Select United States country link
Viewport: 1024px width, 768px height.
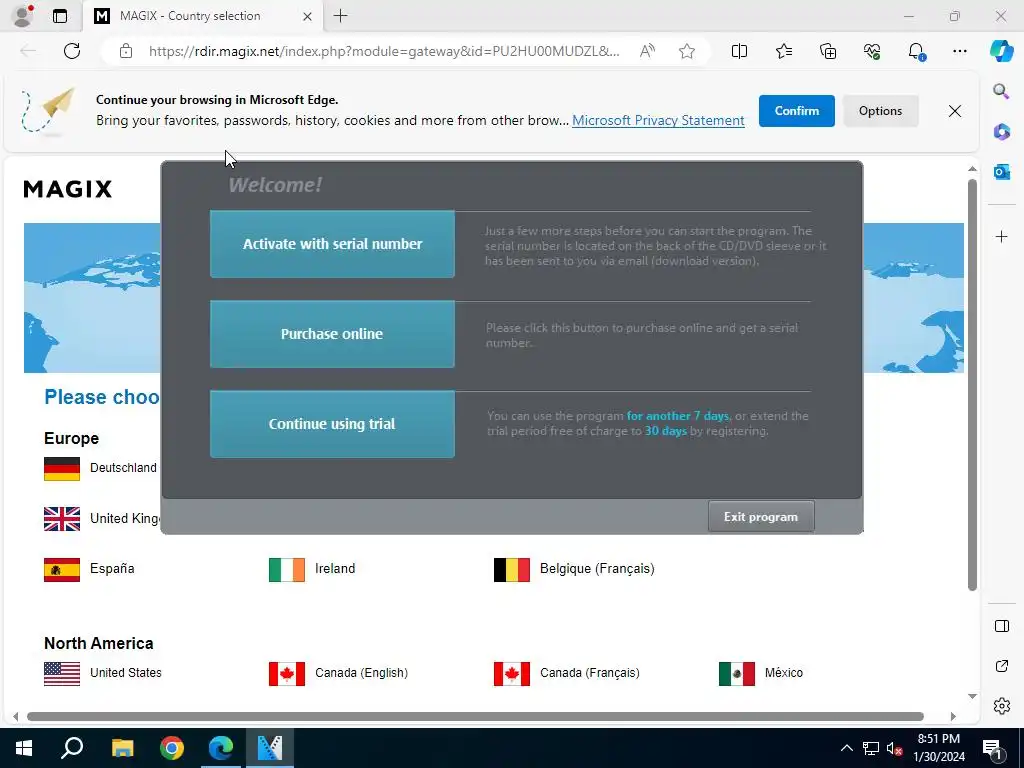point(125,673)
